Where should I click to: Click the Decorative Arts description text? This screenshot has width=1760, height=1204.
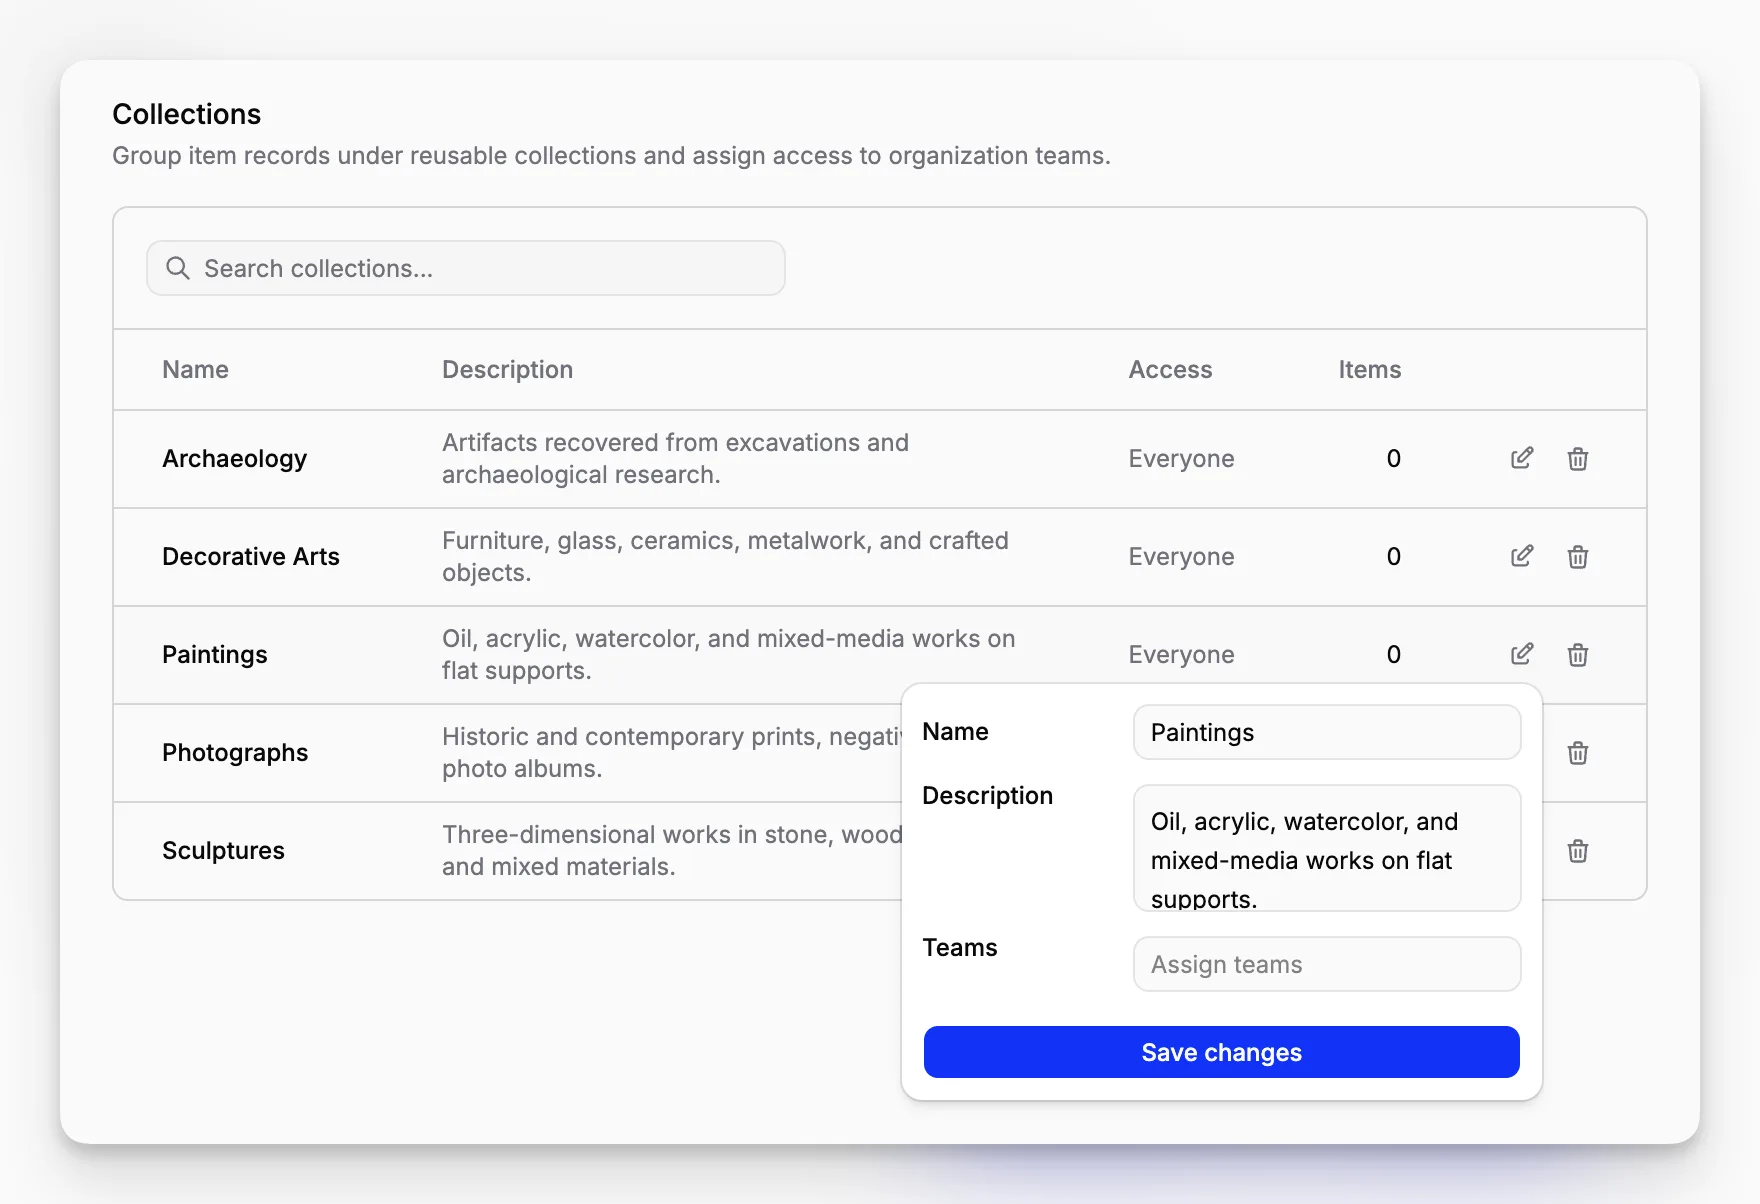click(725, 556)
